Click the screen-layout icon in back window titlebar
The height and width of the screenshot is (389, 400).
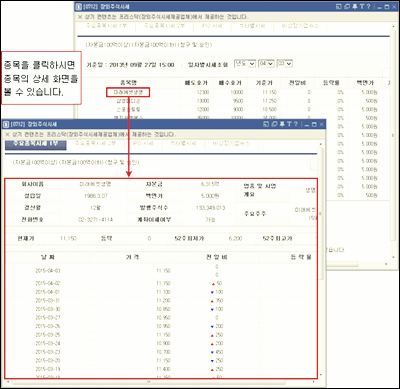pyautogui.click(x=339, y=6)
